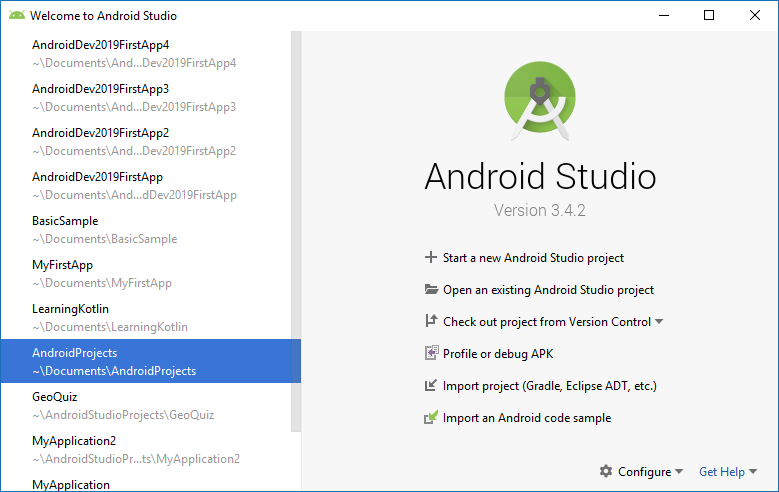Close the Welcome to Android Studio window
Image resolution: width=779 pixels, height=492 pixels.
[x=755, y=15]
